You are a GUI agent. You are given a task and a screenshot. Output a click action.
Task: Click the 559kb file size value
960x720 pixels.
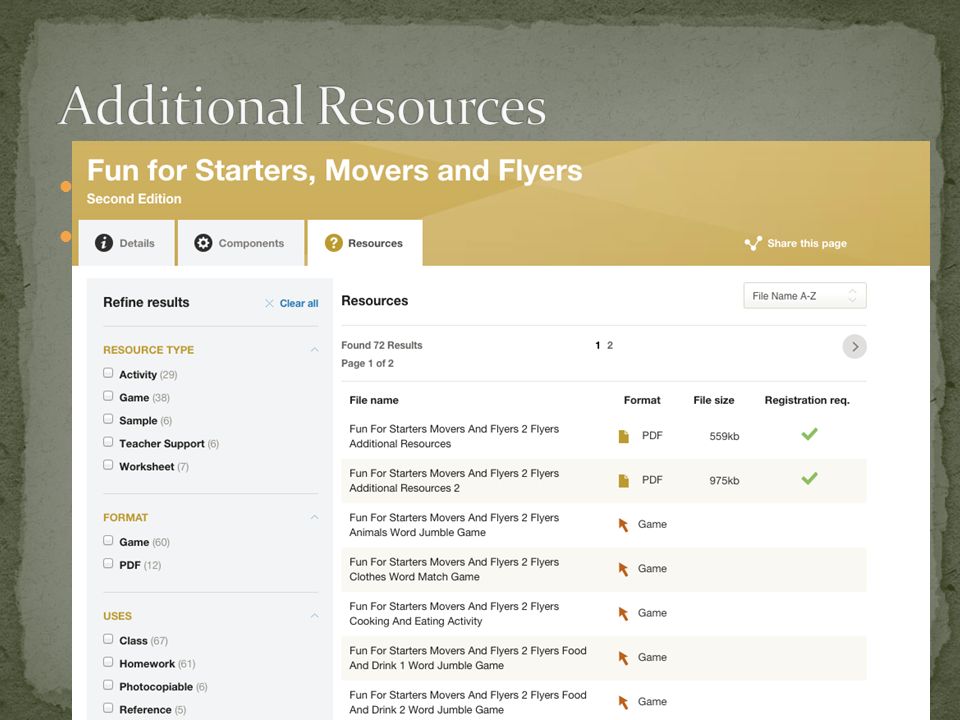click(x=724, y=437)
